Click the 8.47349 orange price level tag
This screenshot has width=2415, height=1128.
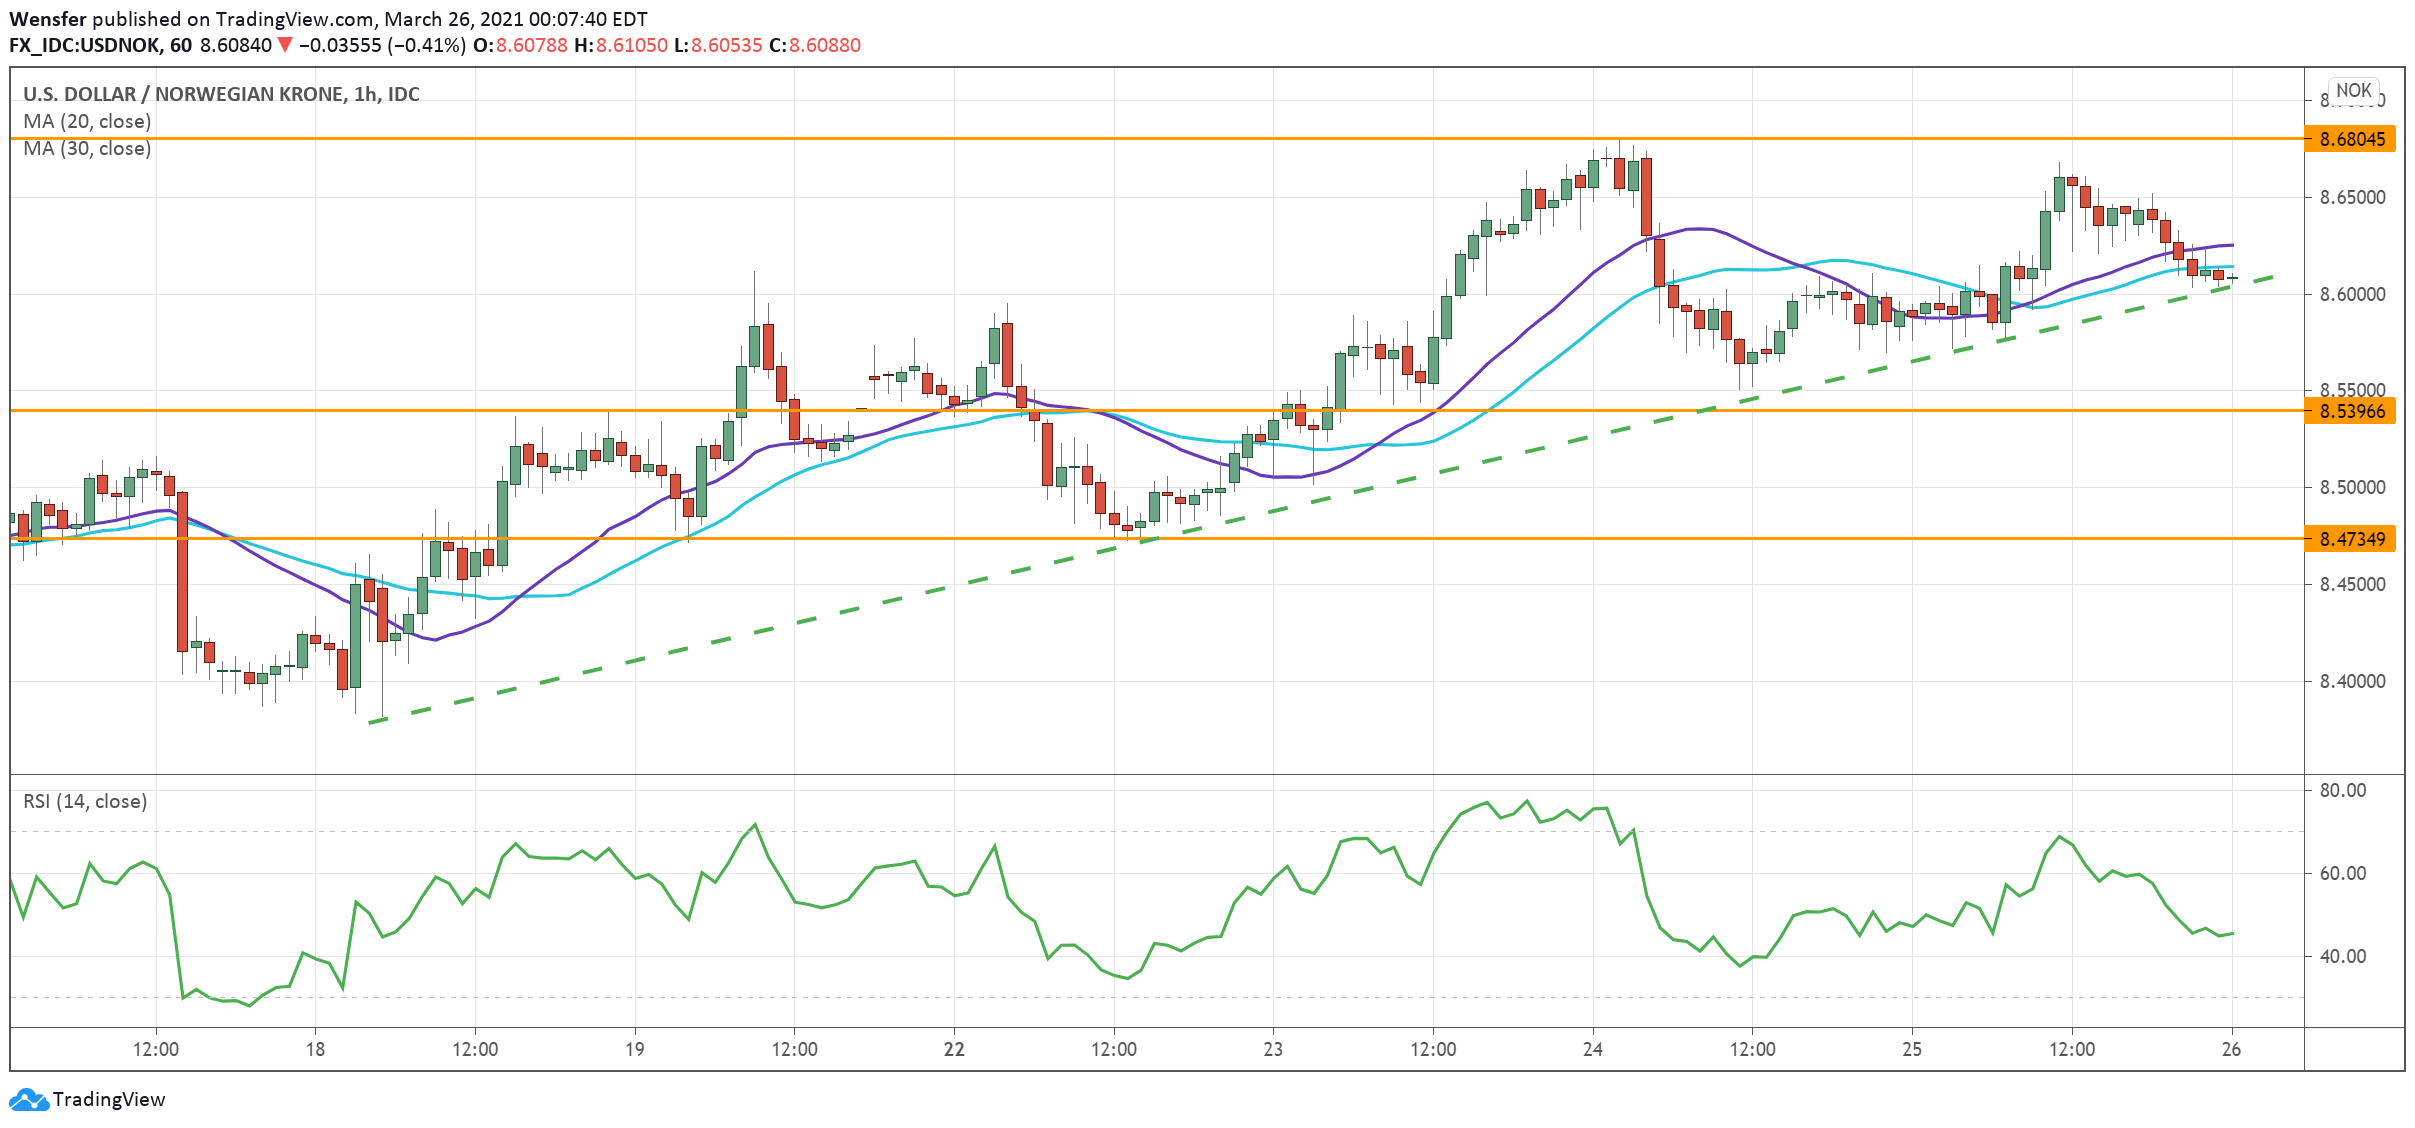point(2351,539)
